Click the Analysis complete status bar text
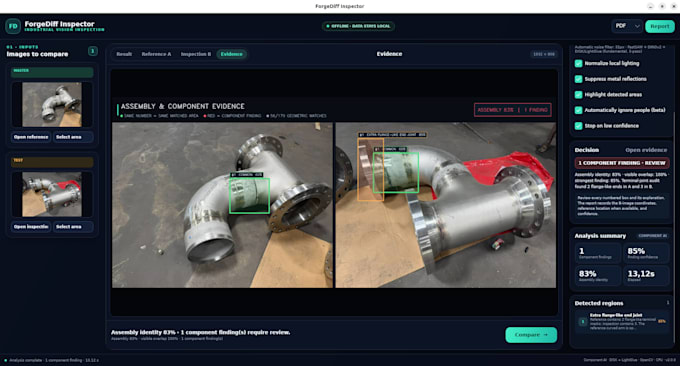The height and width of the screenshot is (366, 680). point(54,360)
